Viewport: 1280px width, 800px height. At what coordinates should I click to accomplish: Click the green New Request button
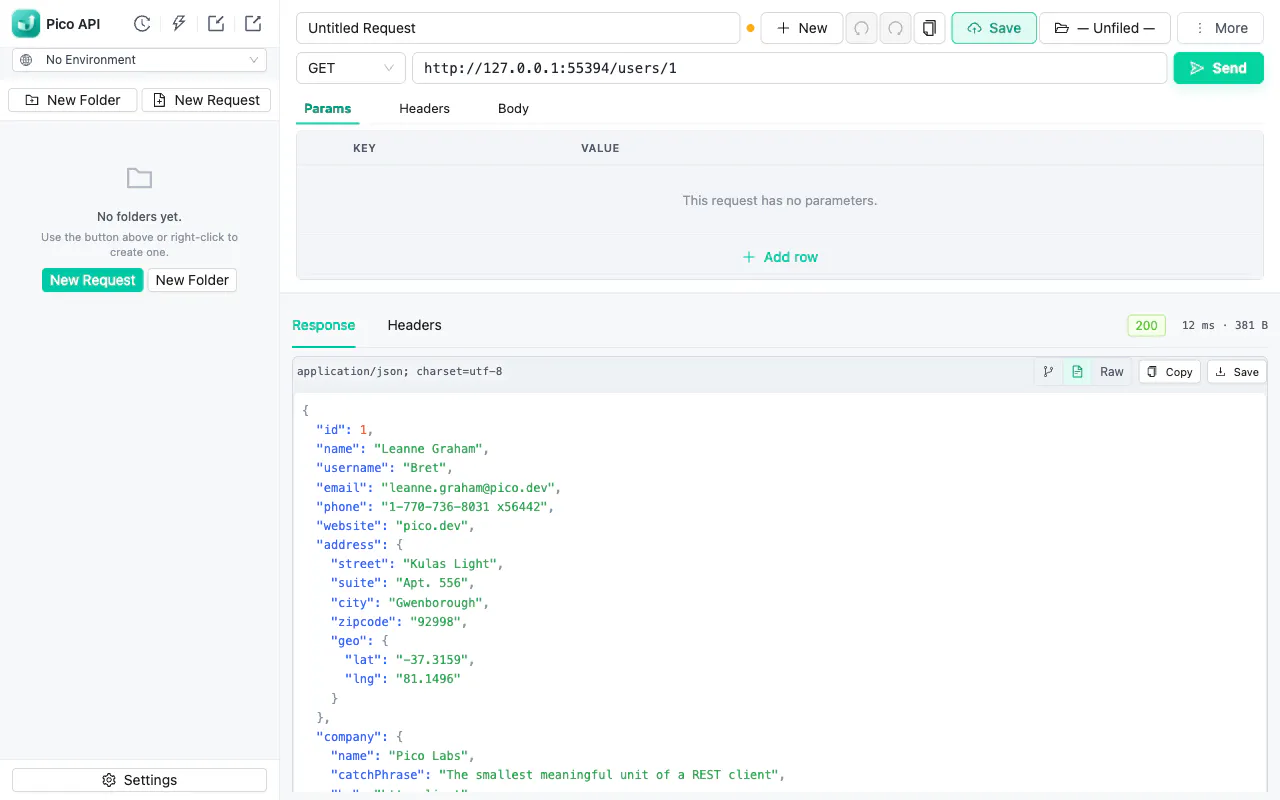[92, 280]
